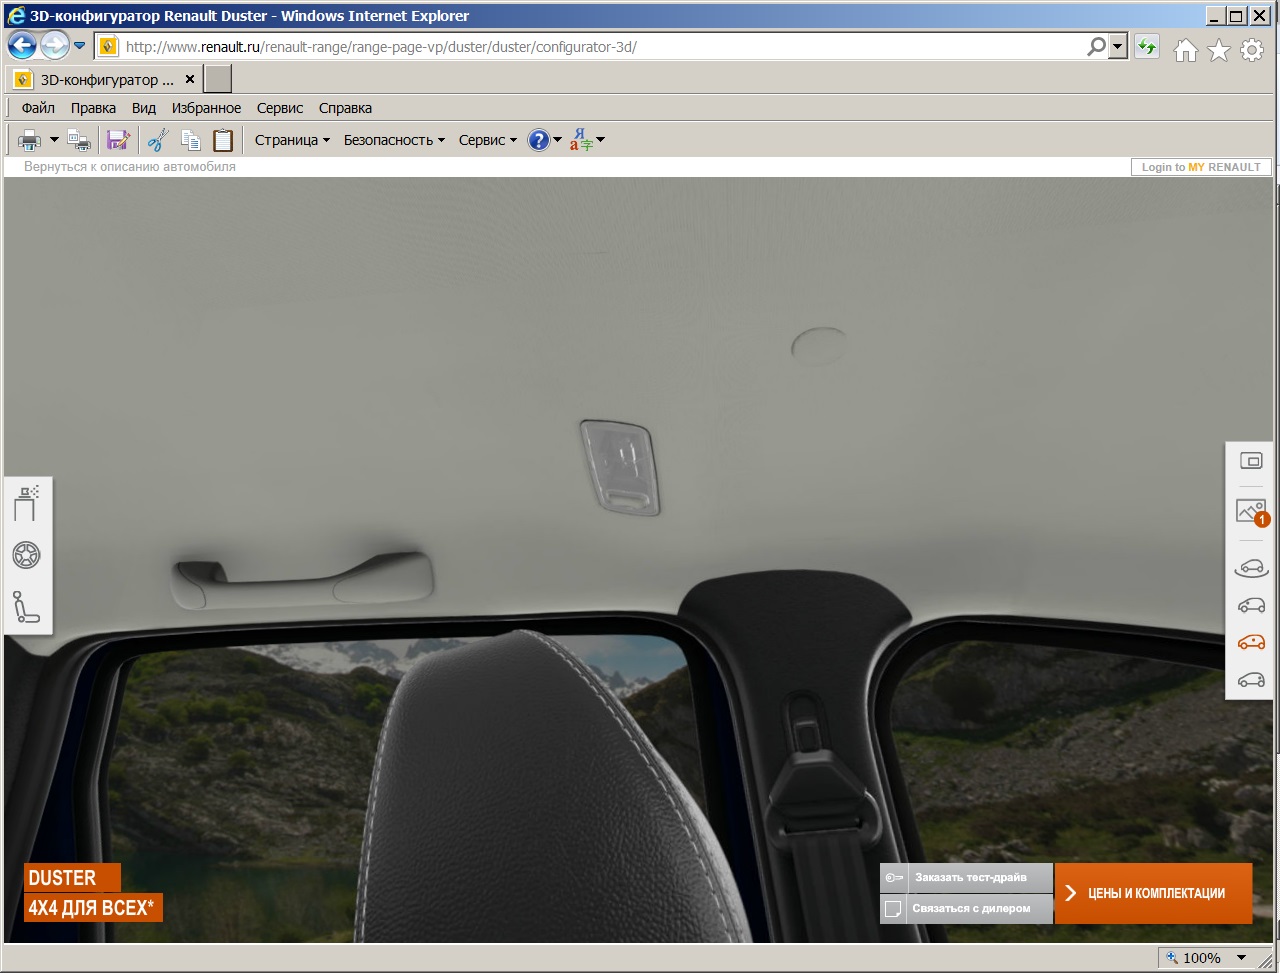1280x973 pixels.
Task: Click Login to MY RENAULT link
Action: [x=1201, y=167]
